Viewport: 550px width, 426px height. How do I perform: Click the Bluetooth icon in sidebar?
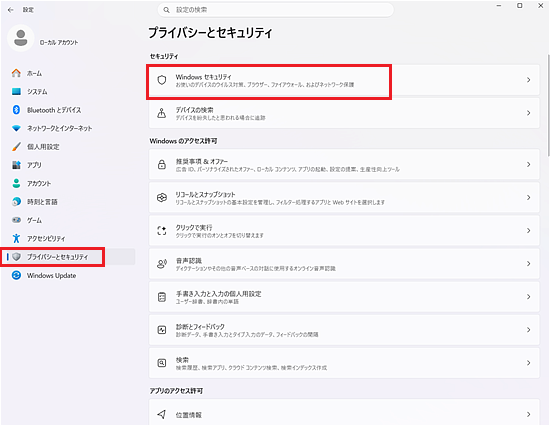pyautogui.click(x=16, y=110)
